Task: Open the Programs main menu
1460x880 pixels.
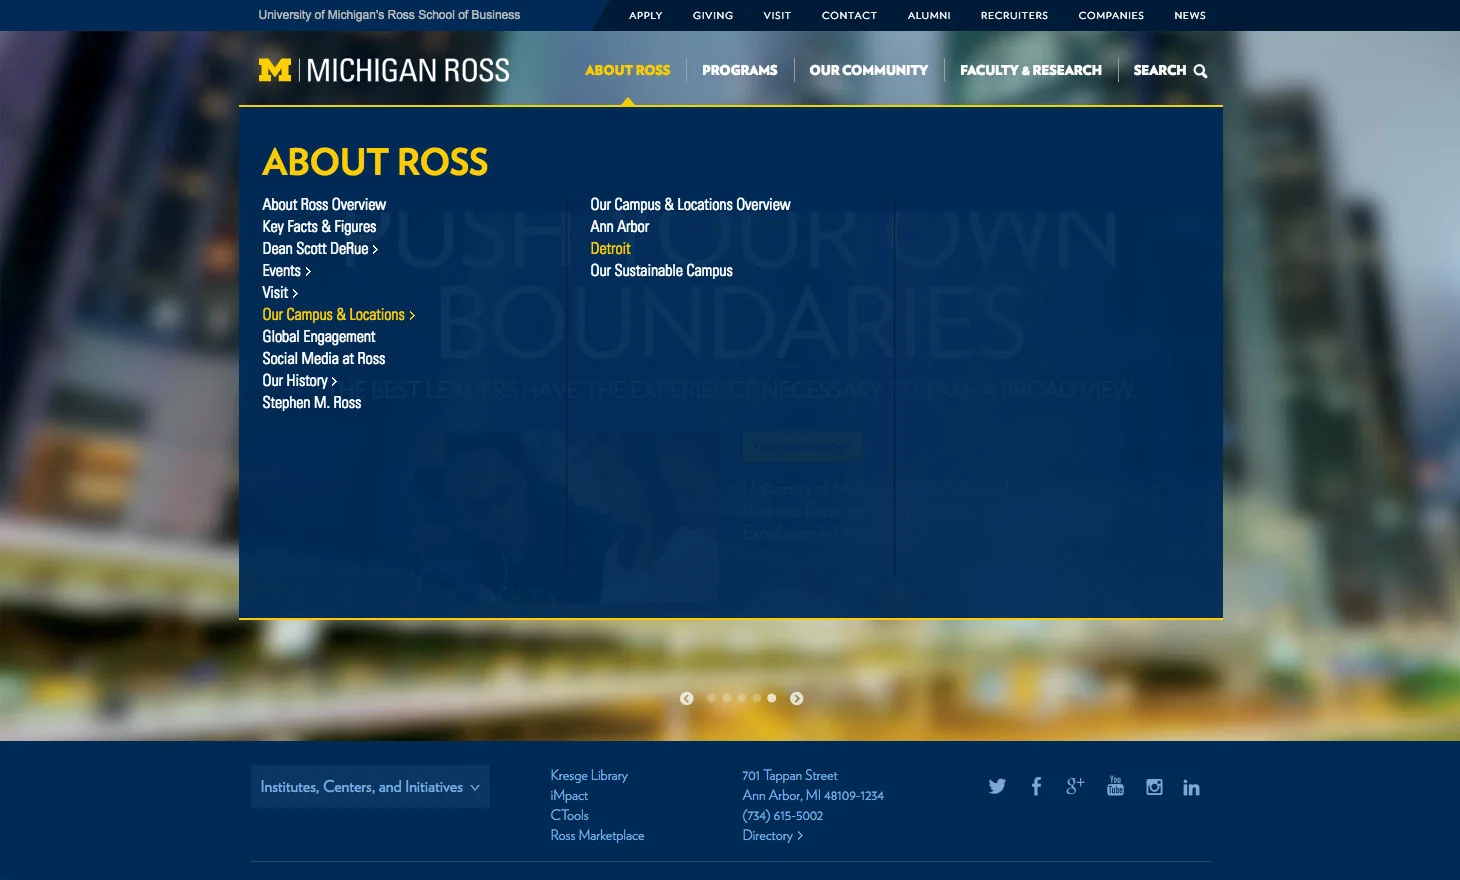Action: (739, 70)
